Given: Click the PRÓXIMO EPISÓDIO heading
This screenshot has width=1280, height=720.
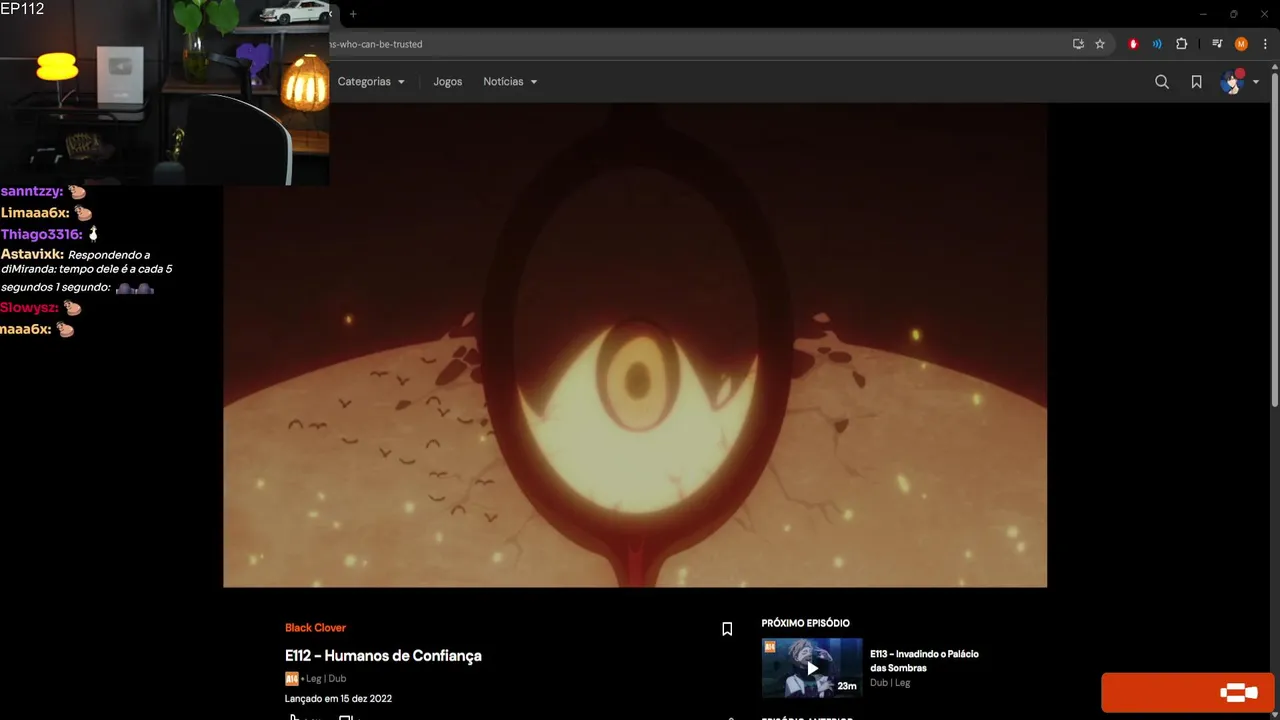Looking at the screenshot, I should coord(805,623).
